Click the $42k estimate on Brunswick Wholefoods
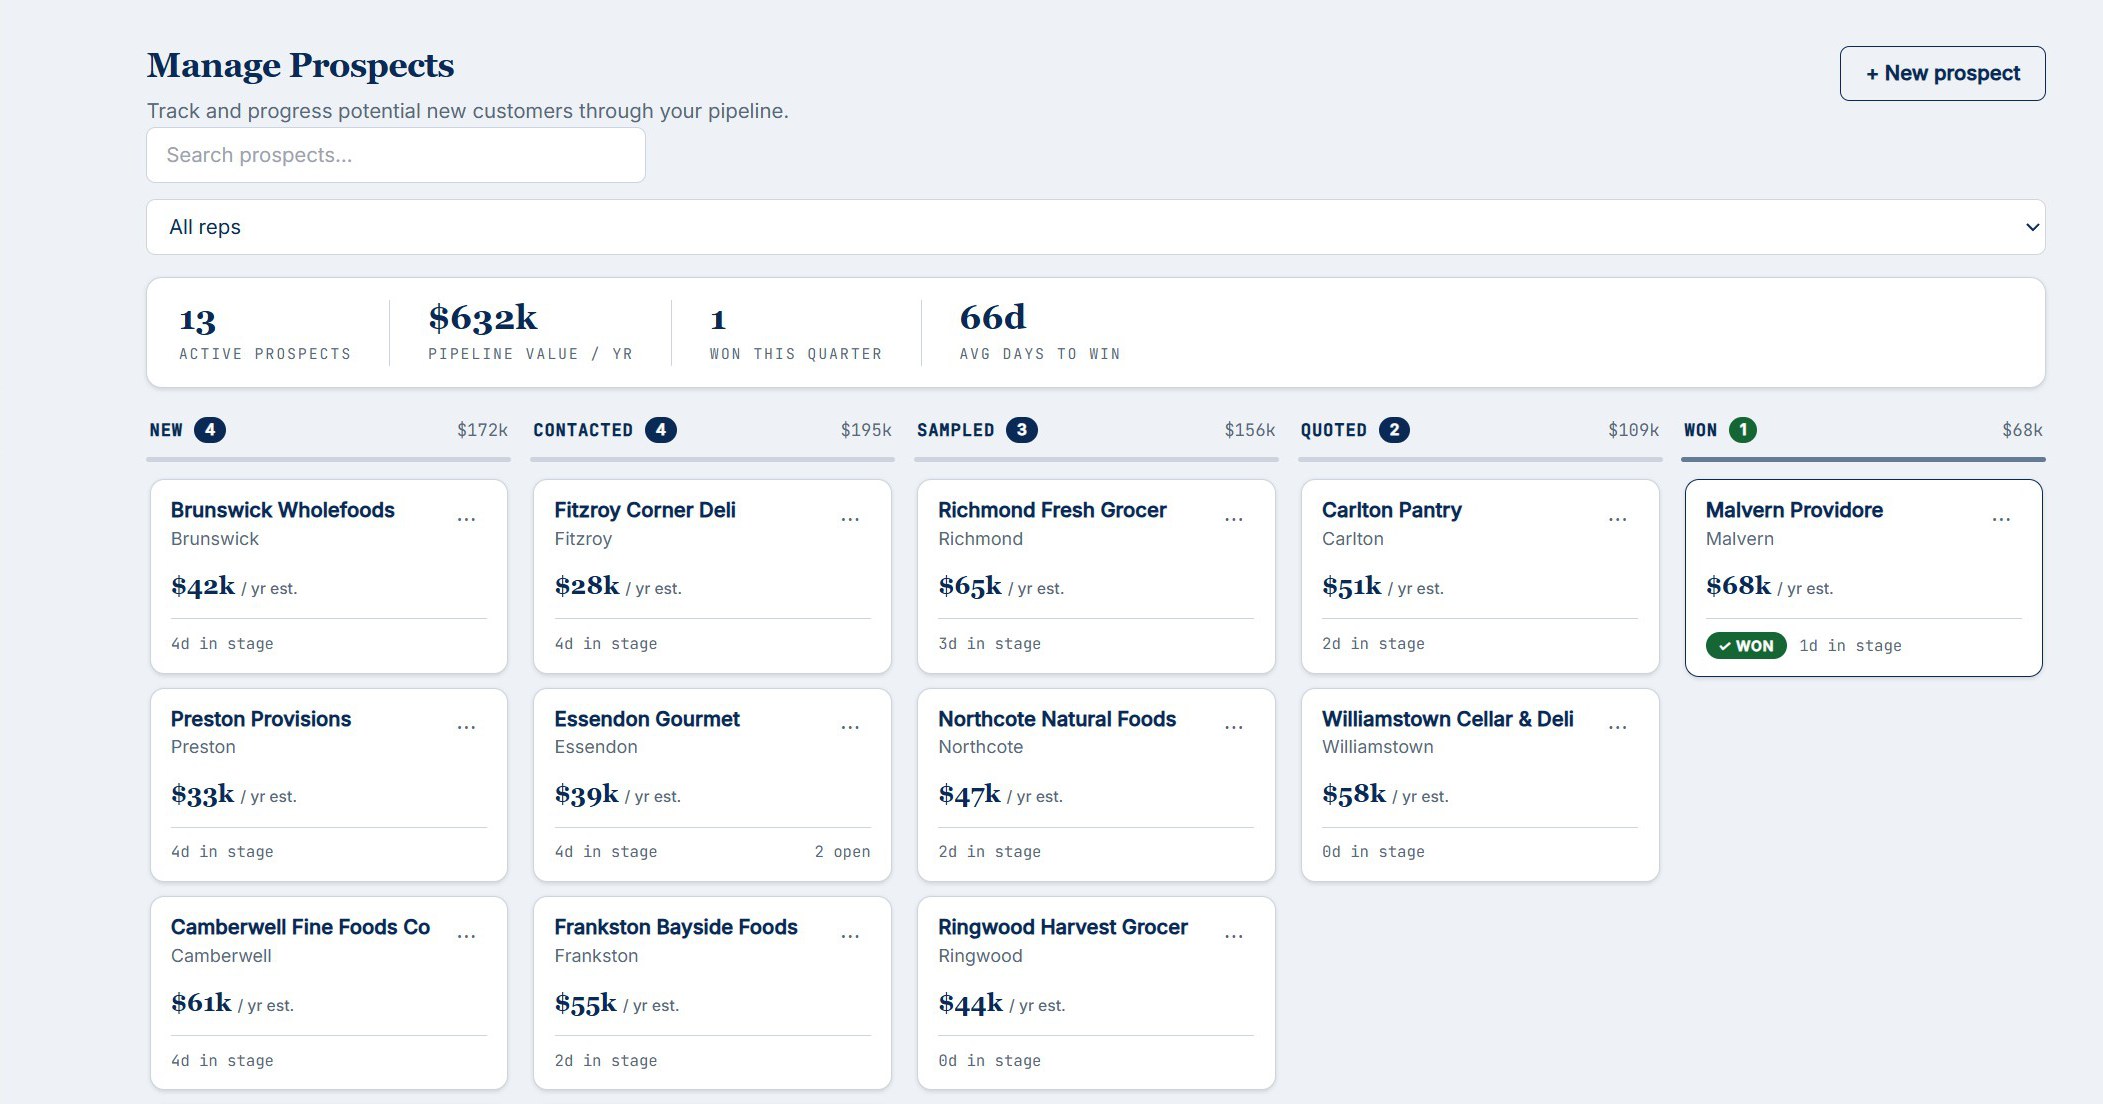The height and width of the screenshot is (1104, 2103). (203, 586)
